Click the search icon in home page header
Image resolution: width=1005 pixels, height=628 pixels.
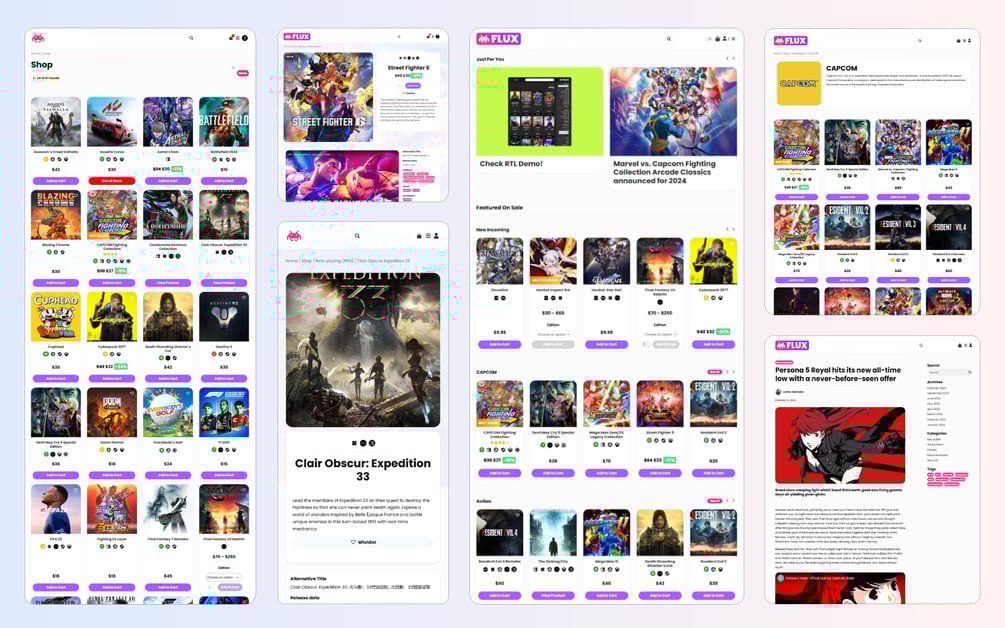pos(669,38)
